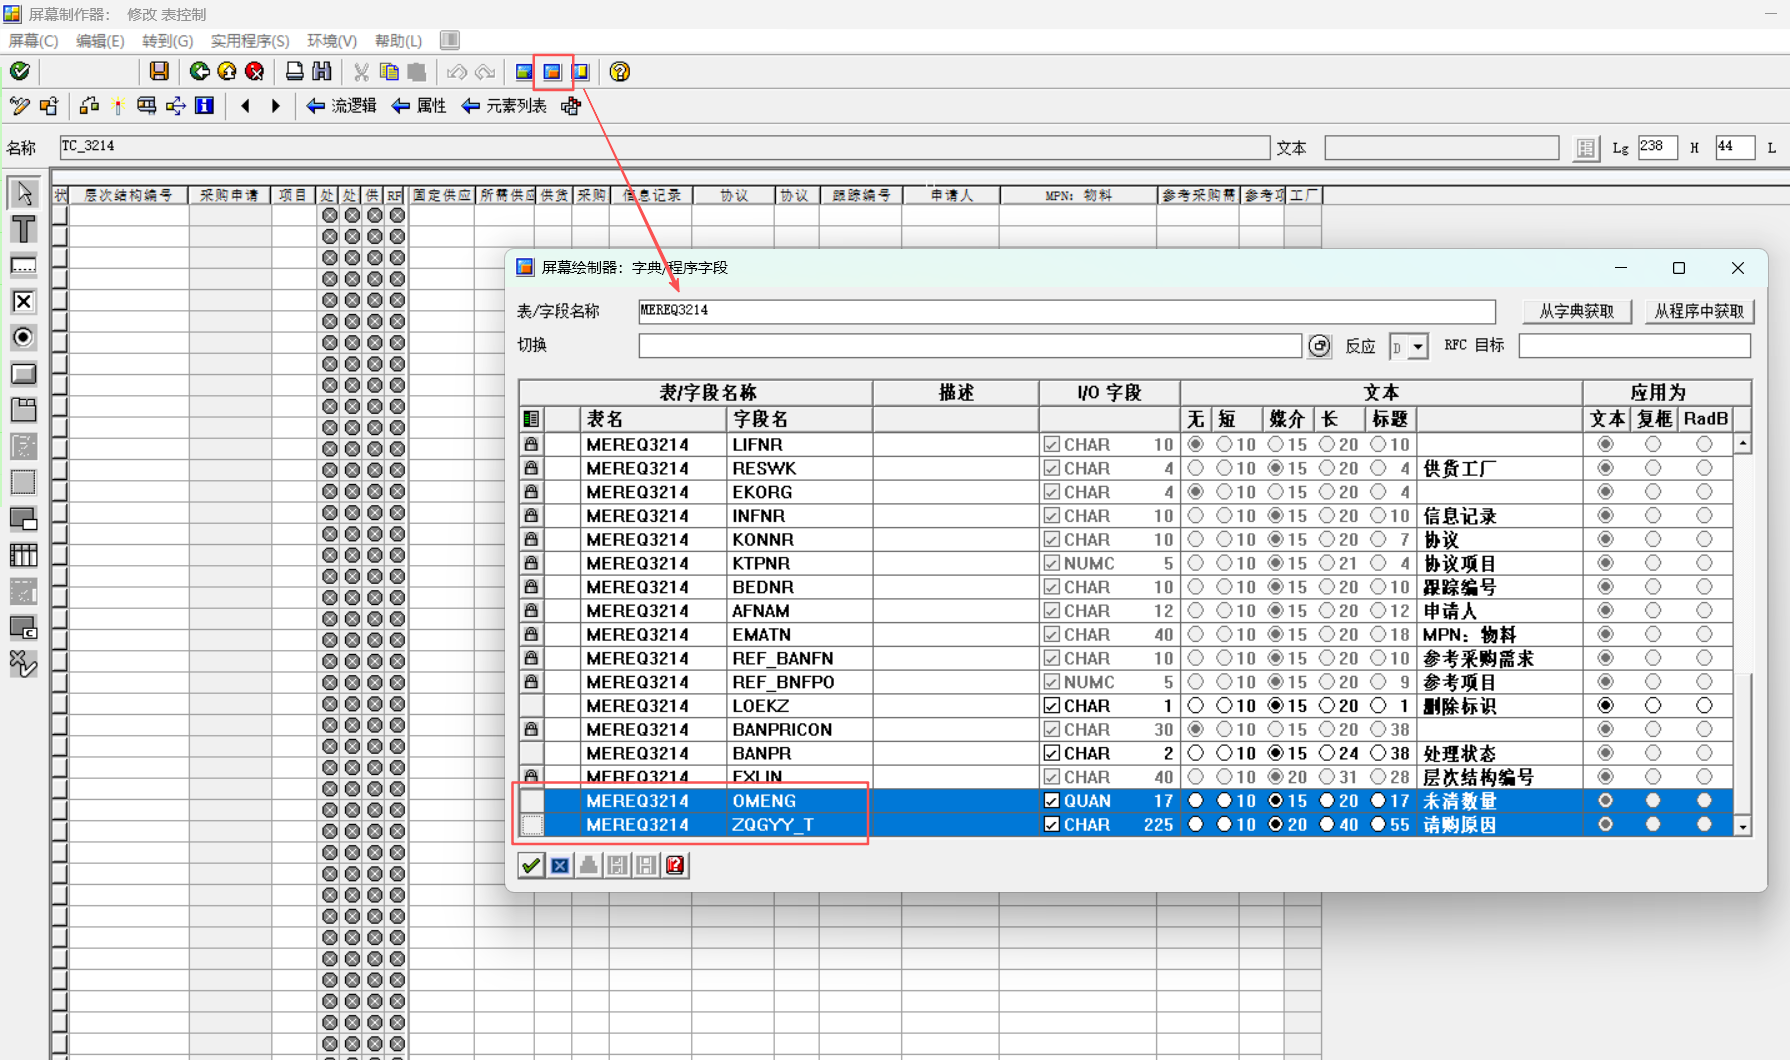Open the 实用程序(S) menu
Screen dimensions: 1790x1060
[x=250, y=41]
